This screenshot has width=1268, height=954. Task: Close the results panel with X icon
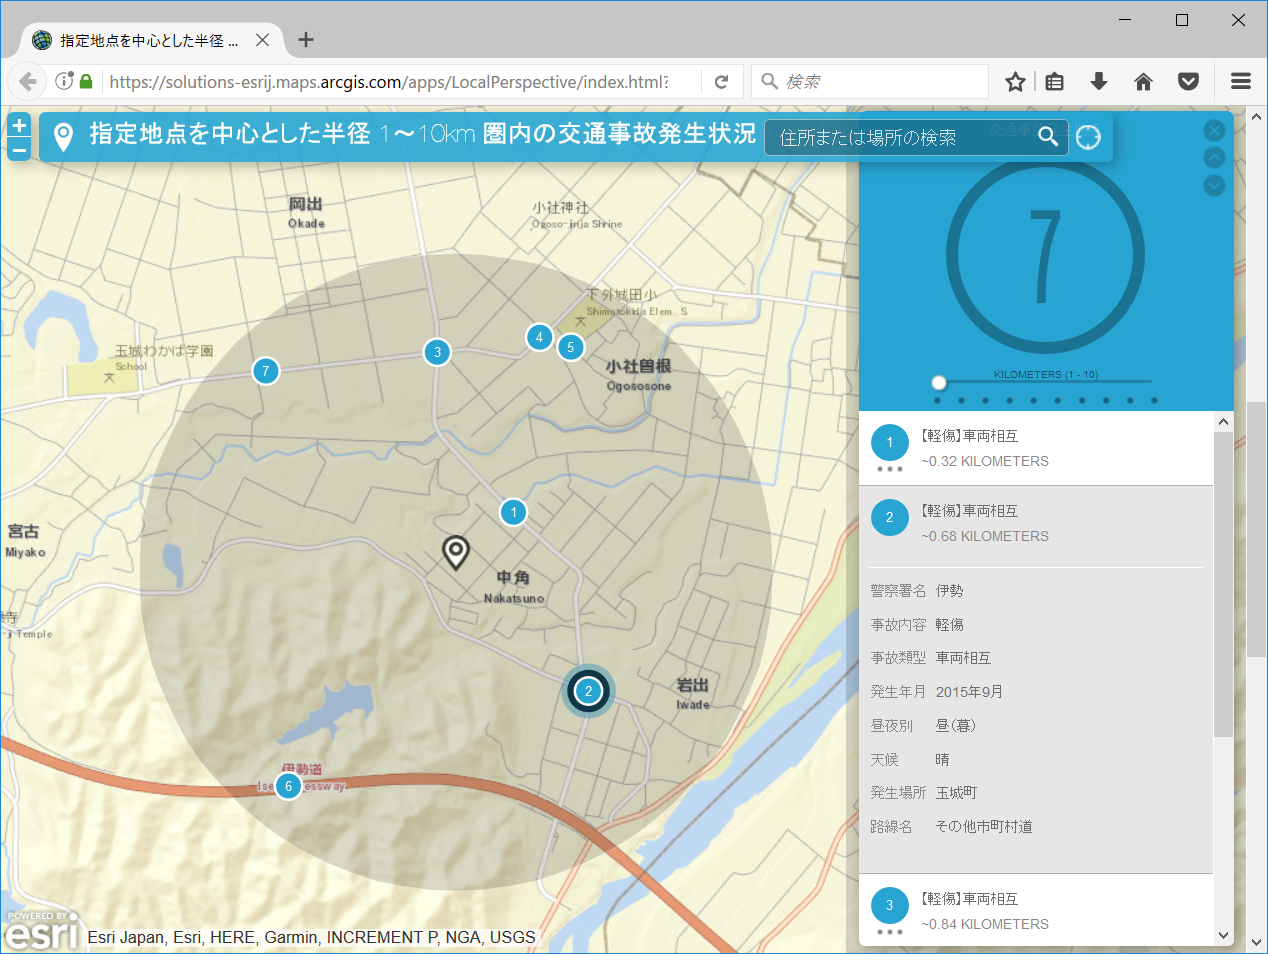1214,130
